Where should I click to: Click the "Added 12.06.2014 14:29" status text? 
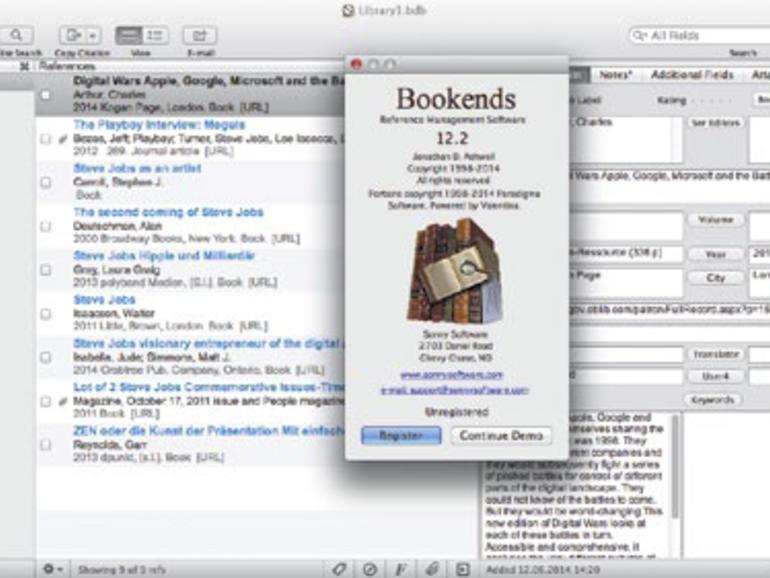tap(543, 570)
